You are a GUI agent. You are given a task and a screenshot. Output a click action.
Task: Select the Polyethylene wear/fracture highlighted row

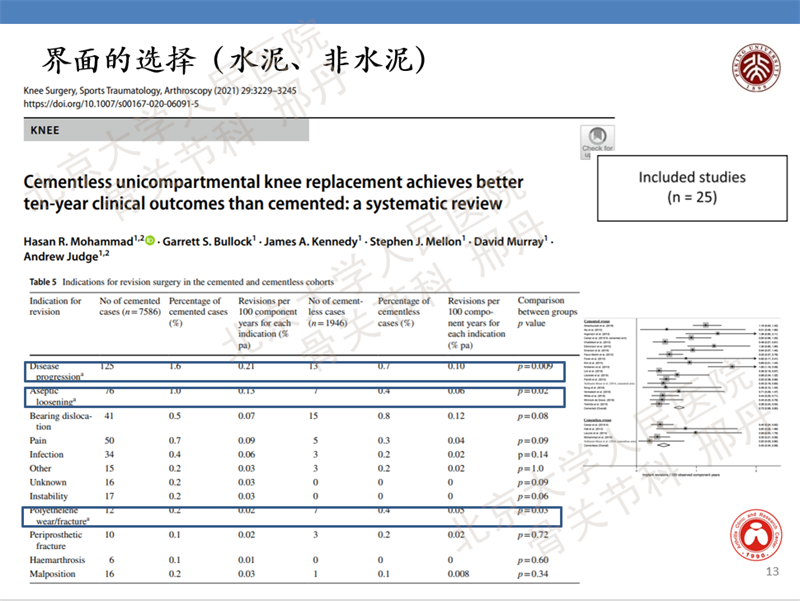tap(290, 518)
